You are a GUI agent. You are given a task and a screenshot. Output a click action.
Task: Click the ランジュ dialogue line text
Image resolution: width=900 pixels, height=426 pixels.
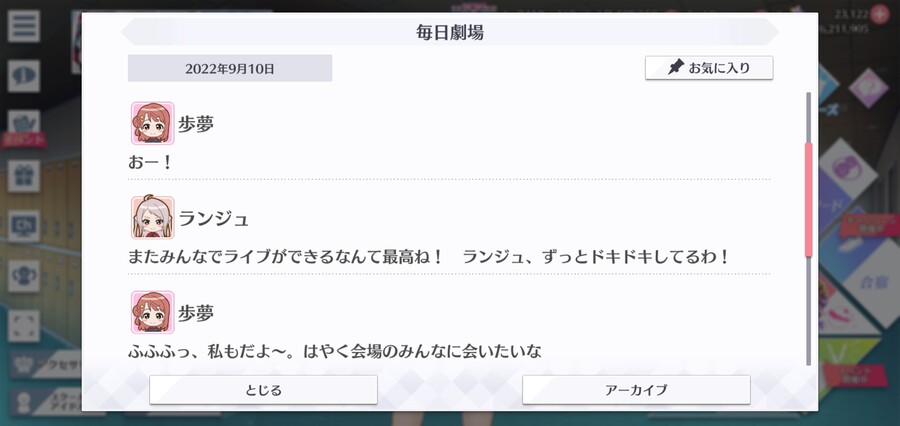(x=428, y=256)
